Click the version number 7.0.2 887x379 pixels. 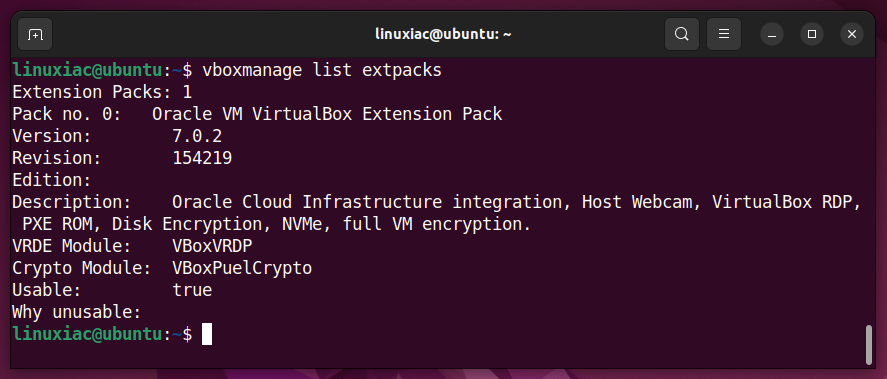(x=197, y=136)
